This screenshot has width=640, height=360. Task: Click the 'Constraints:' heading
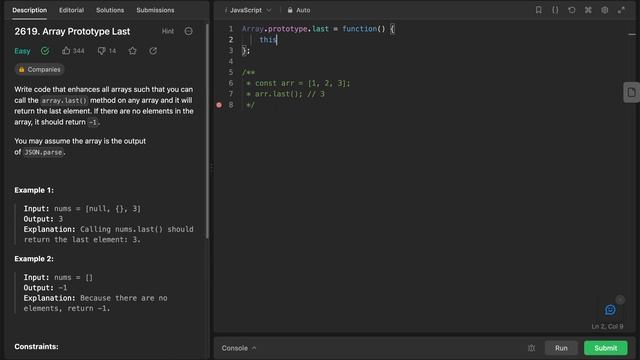(36, 347)
